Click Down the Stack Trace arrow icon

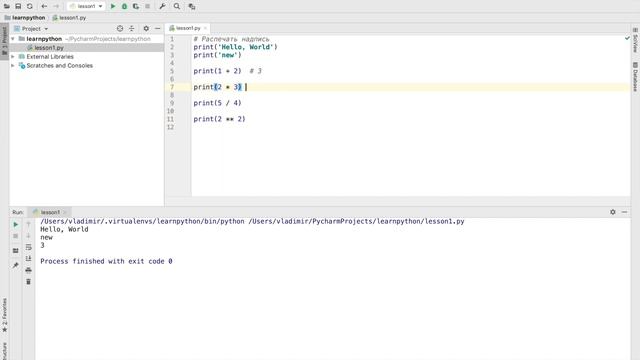click(x=29, y=236)
